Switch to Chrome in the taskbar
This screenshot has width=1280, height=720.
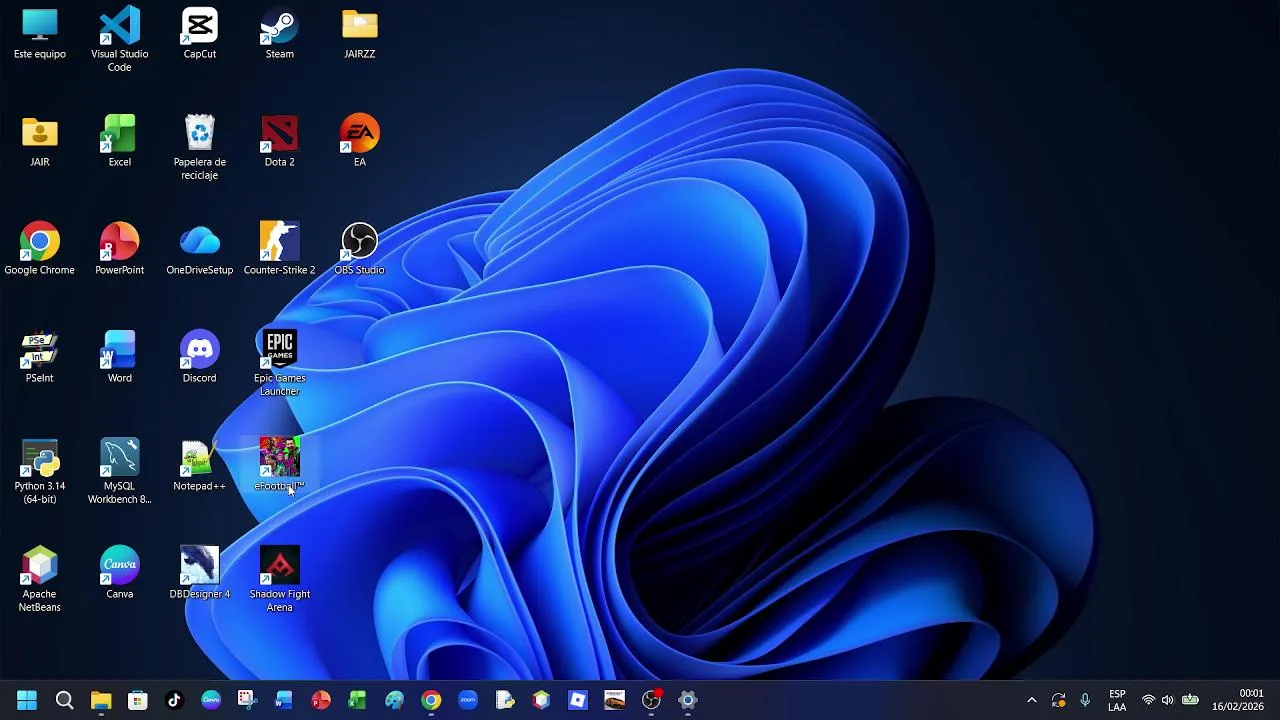pyautogui.click(x=431, y=700)
